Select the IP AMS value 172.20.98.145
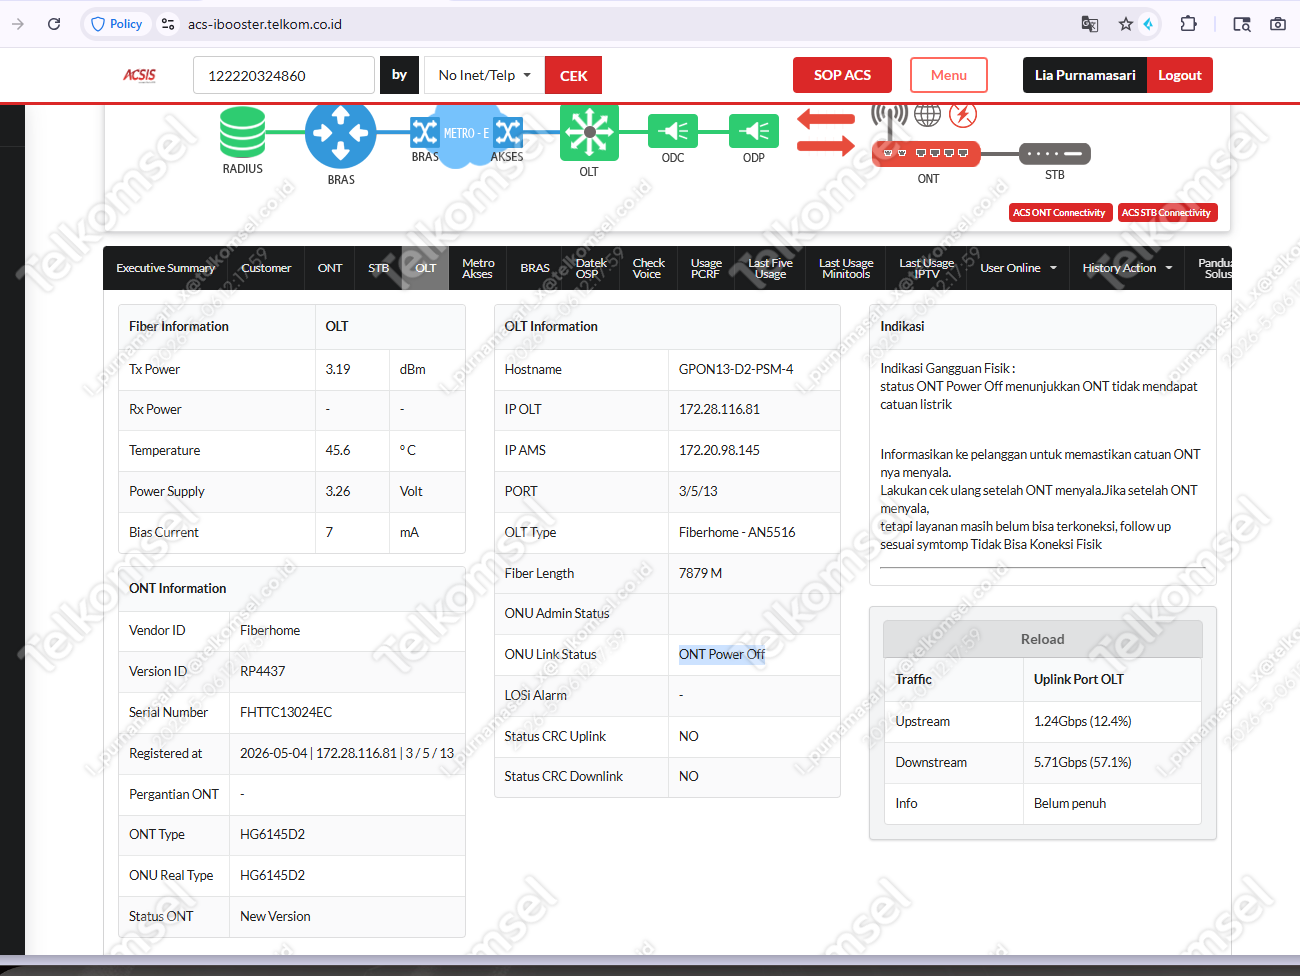This screenshot has width=1300, height=976. (x=719, y=450)
